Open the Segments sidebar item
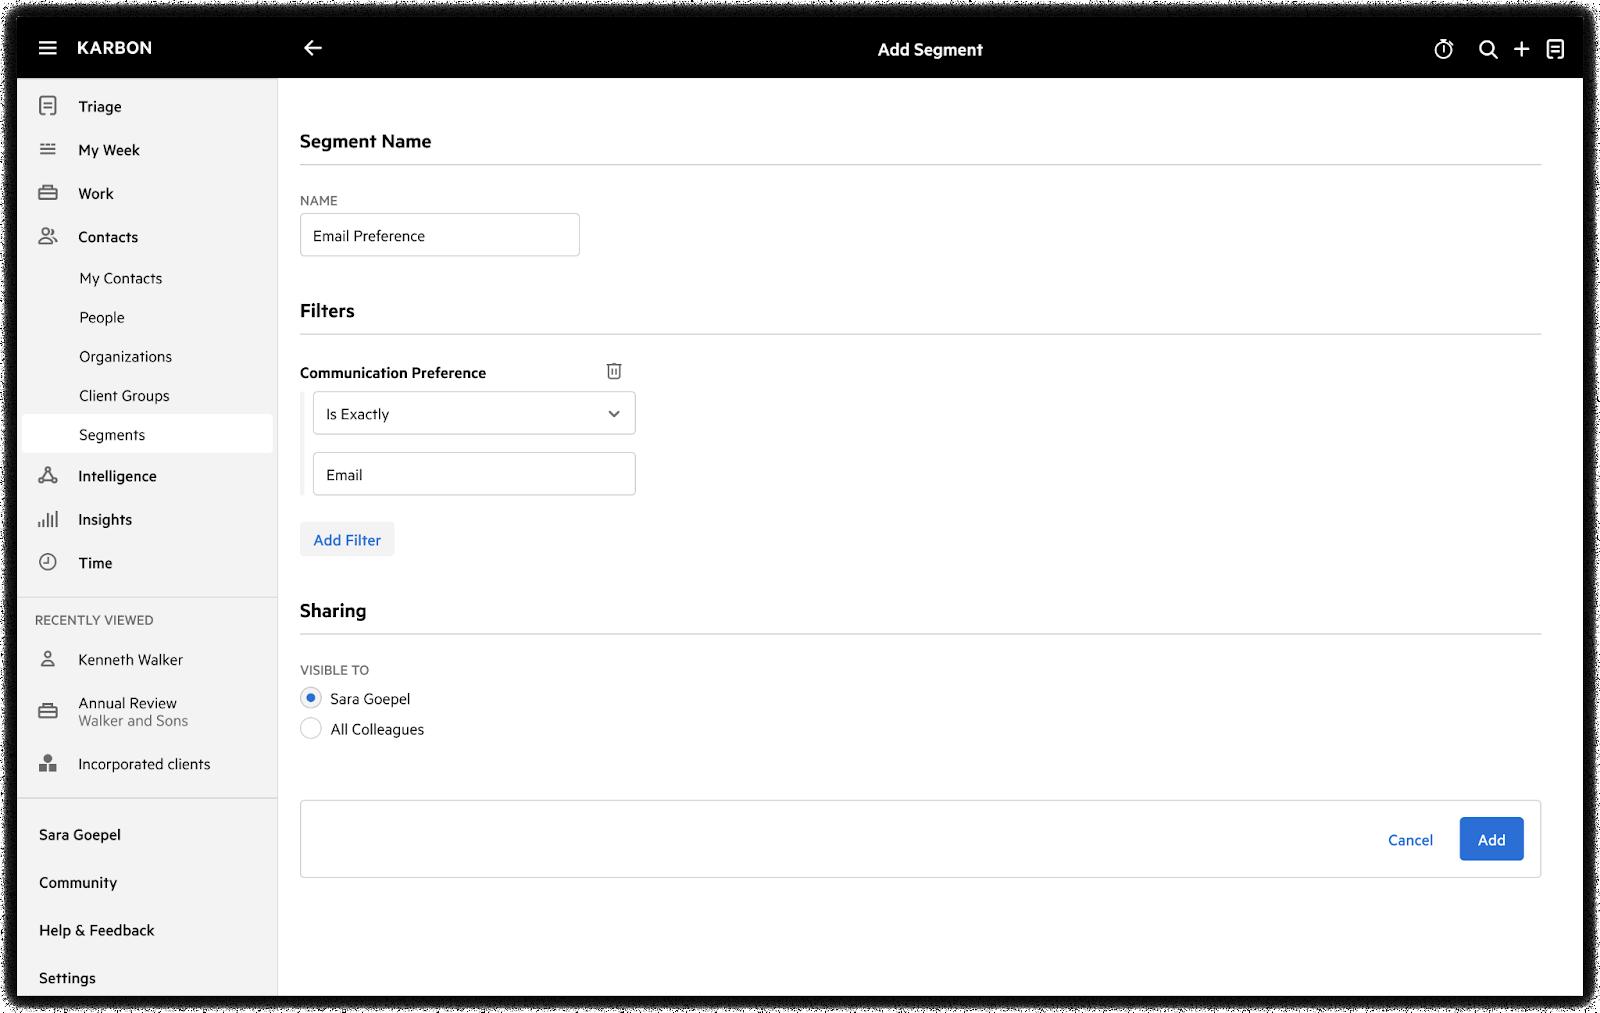The height and width of the screenshot is (1013, 1600). (112, 435)
